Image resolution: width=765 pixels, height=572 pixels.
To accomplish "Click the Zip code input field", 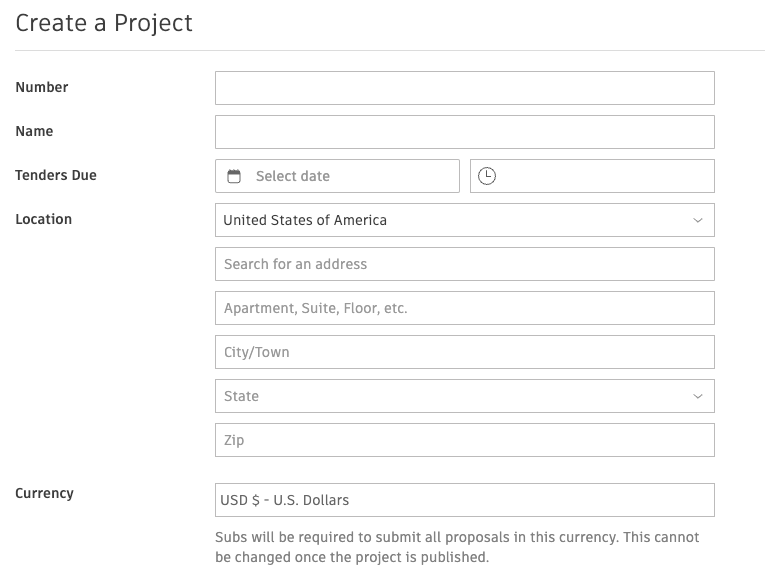I will (x=465, y=440).
